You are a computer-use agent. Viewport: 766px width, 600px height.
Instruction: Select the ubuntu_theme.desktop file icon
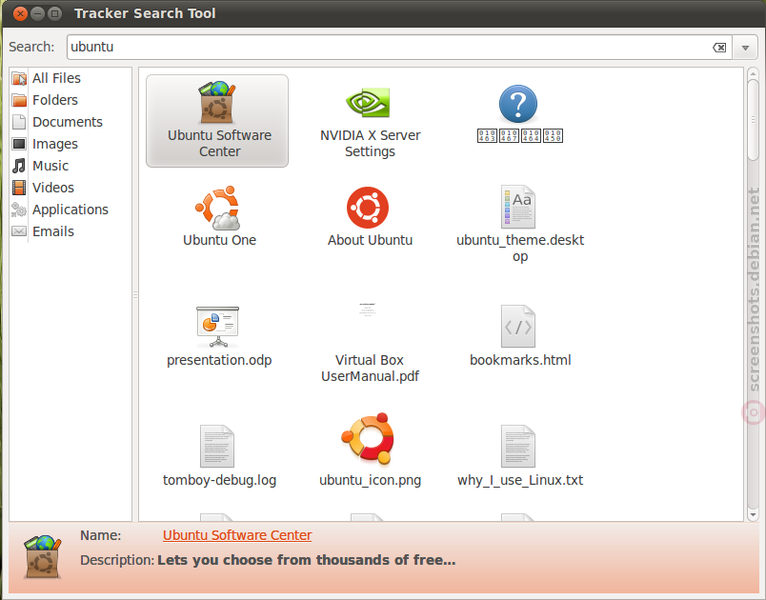tap(518, 207)
